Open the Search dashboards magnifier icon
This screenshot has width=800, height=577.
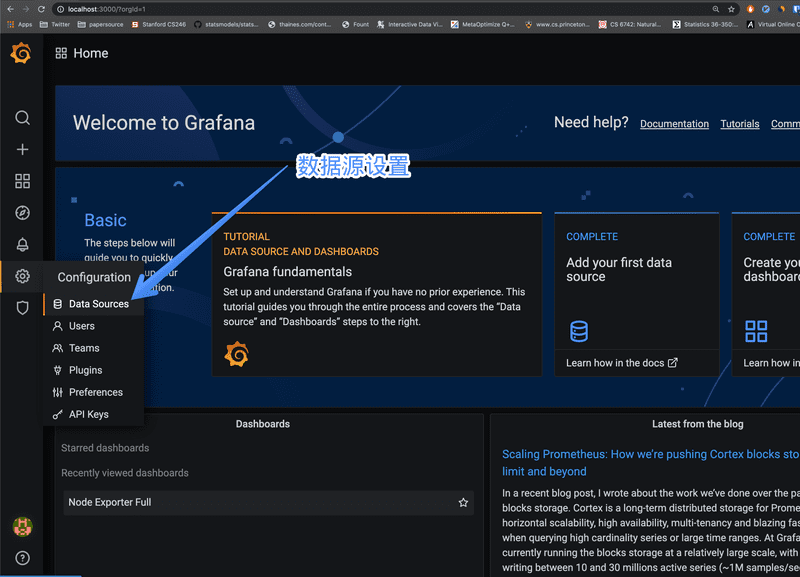tap(22, 117)
